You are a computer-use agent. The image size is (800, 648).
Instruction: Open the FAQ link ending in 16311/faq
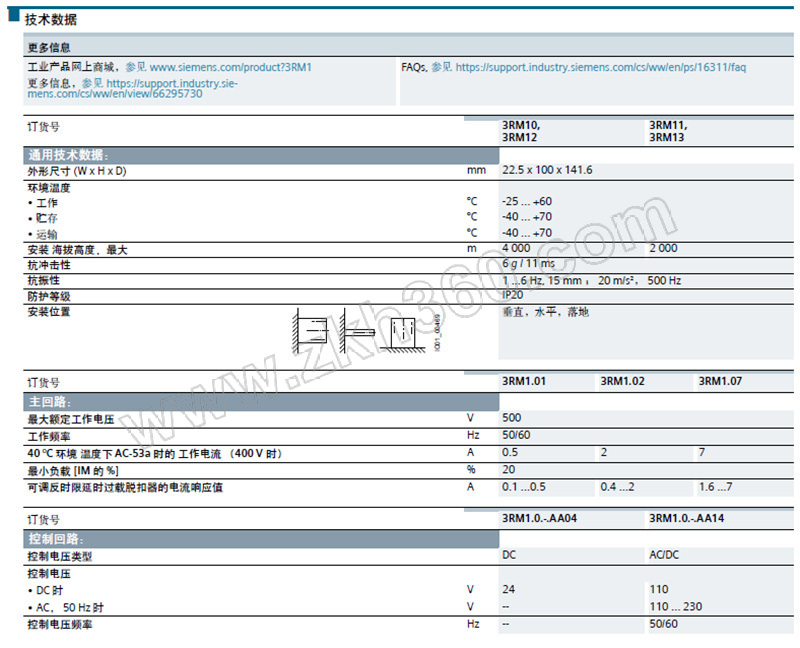click(601, 67)
